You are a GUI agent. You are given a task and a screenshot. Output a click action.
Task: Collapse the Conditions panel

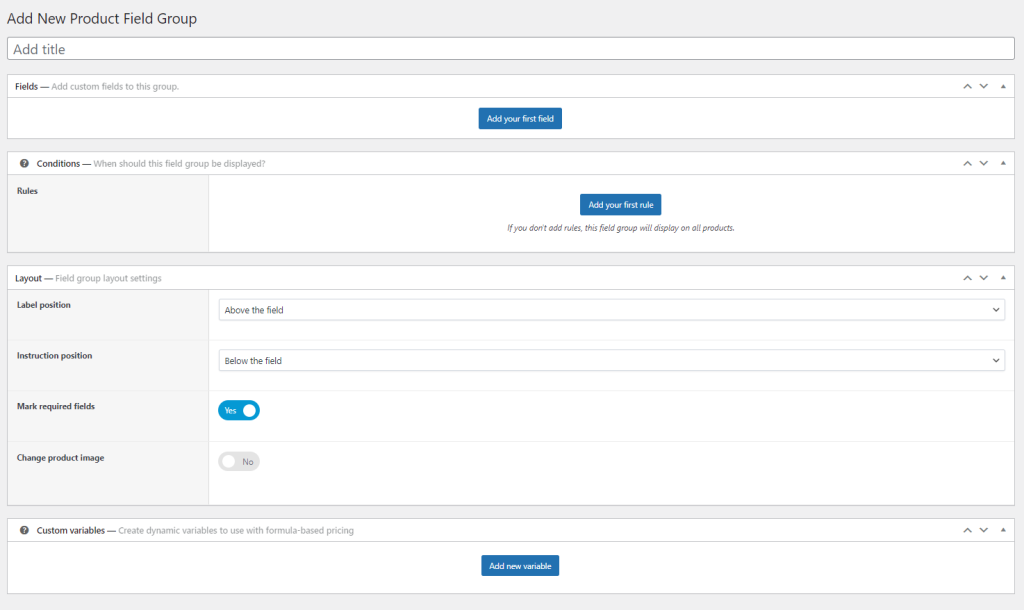(1003, 163)
